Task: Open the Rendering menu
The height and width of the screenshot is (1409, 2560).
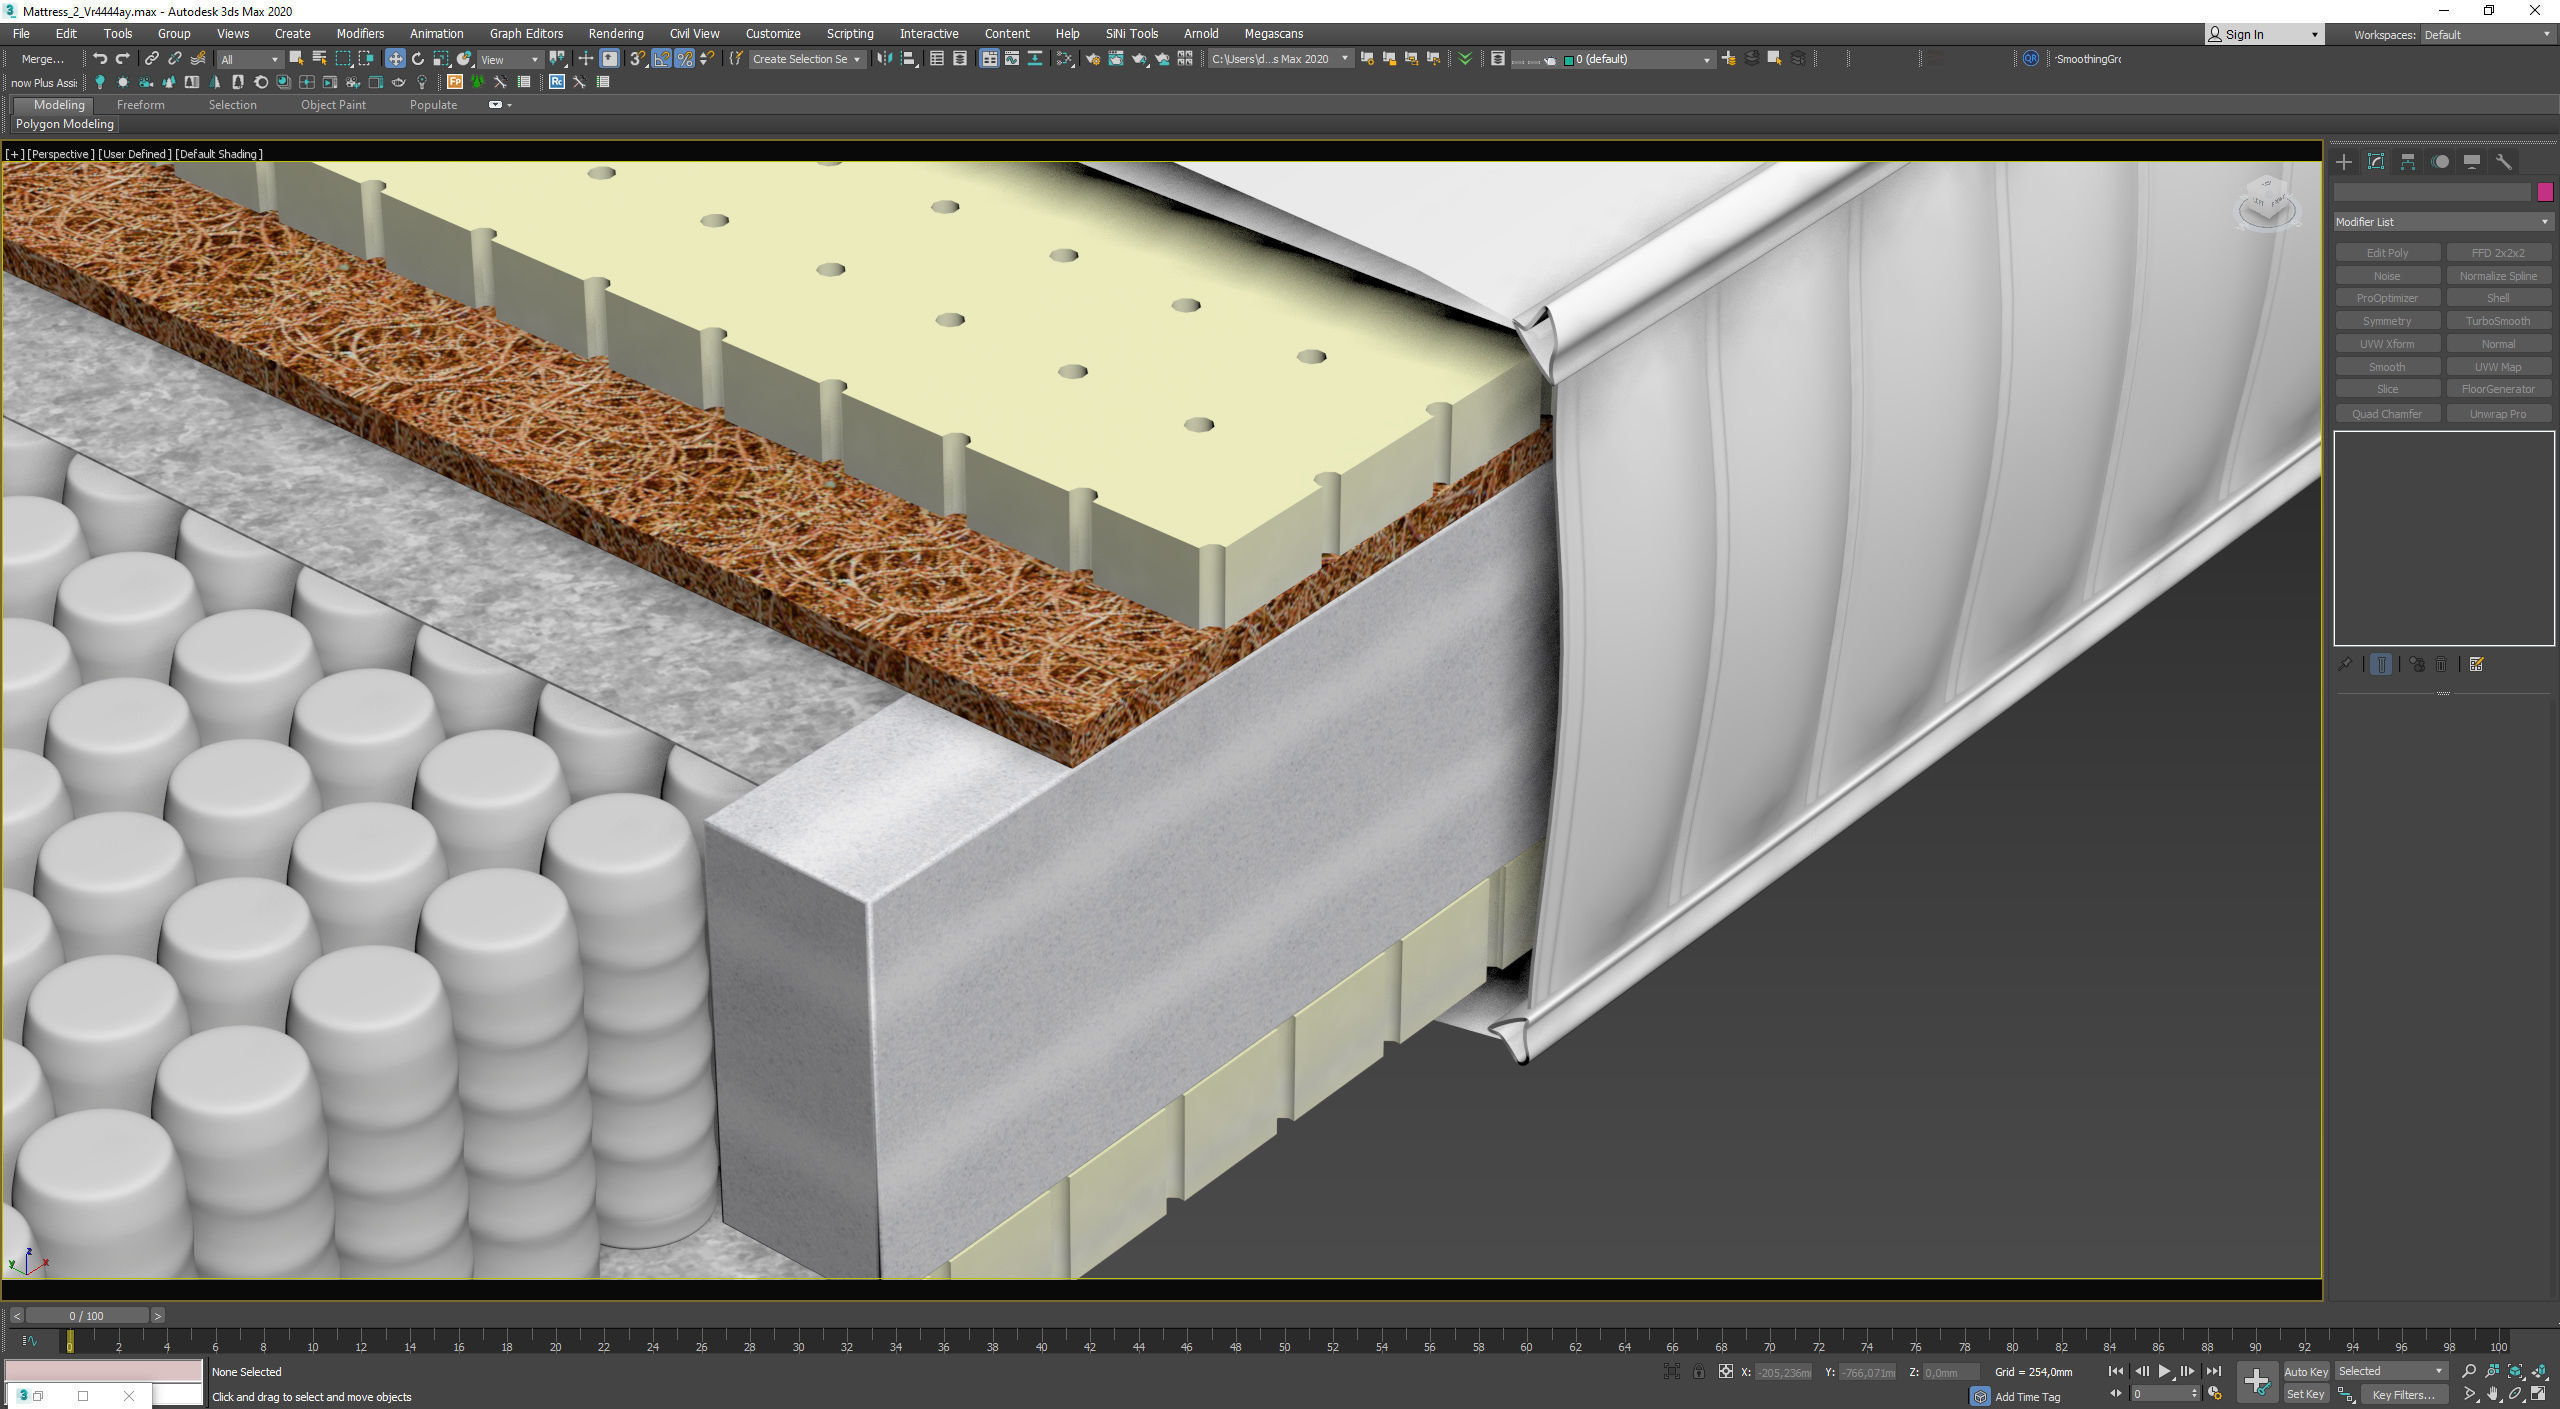Action: 616,34
